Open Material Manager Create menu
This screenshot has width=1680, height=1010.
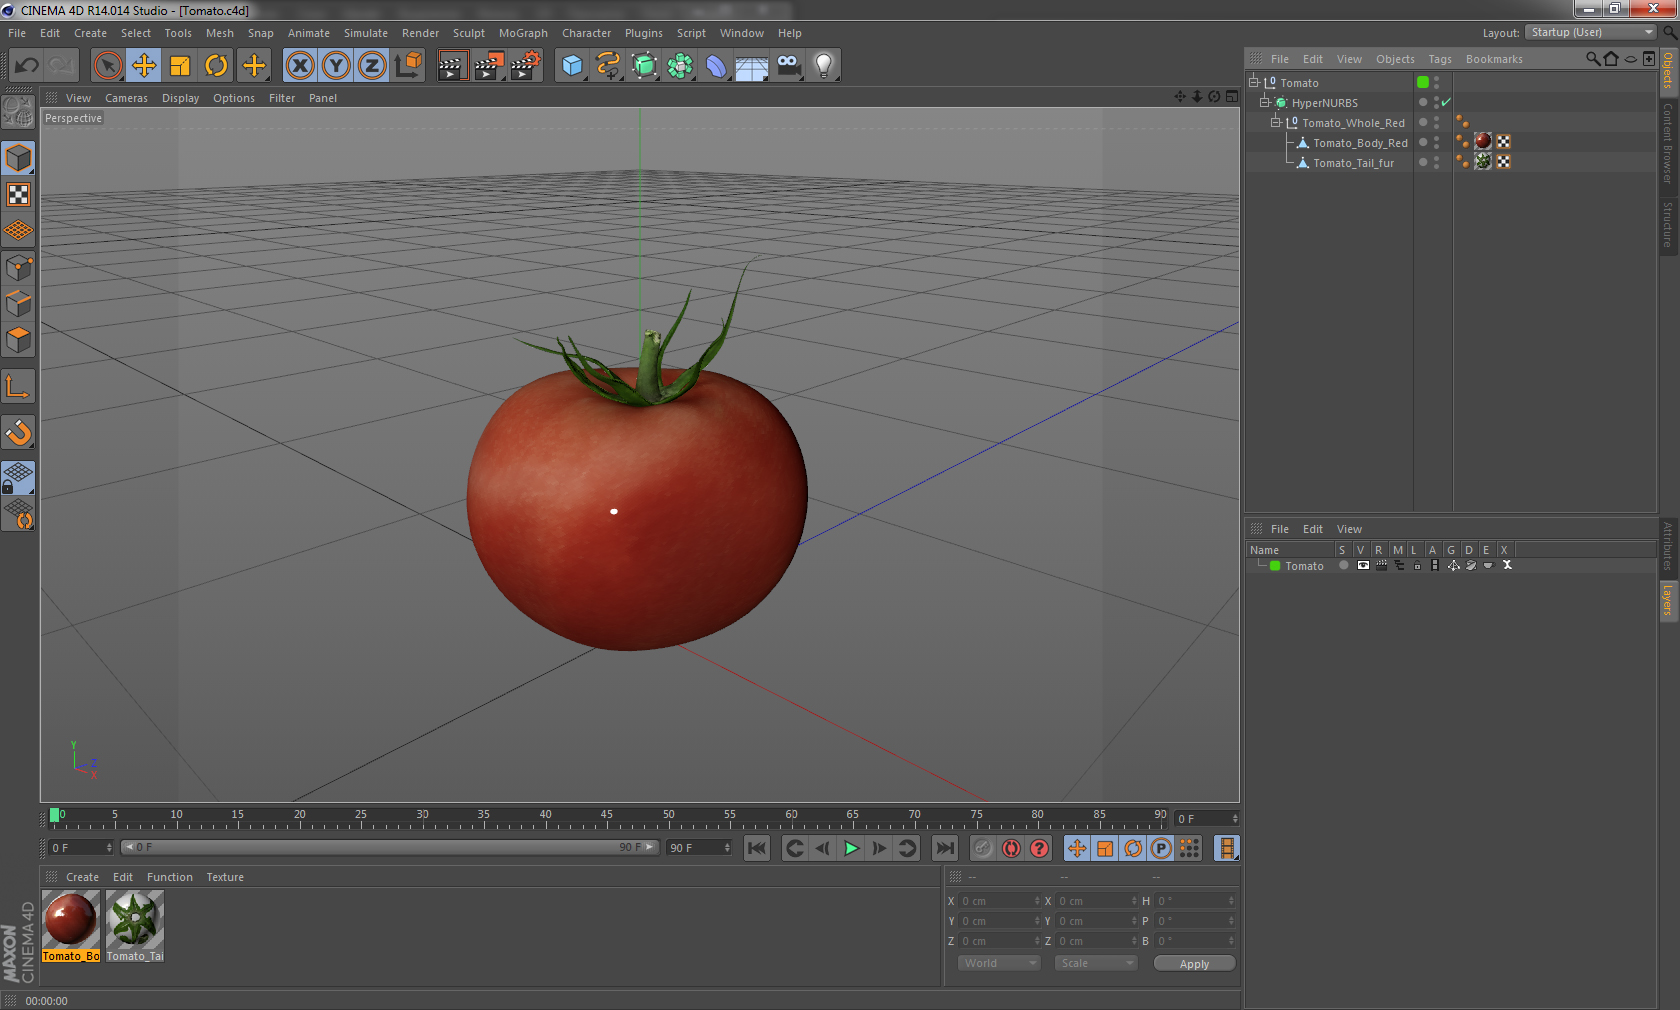[x=82, y=877]
